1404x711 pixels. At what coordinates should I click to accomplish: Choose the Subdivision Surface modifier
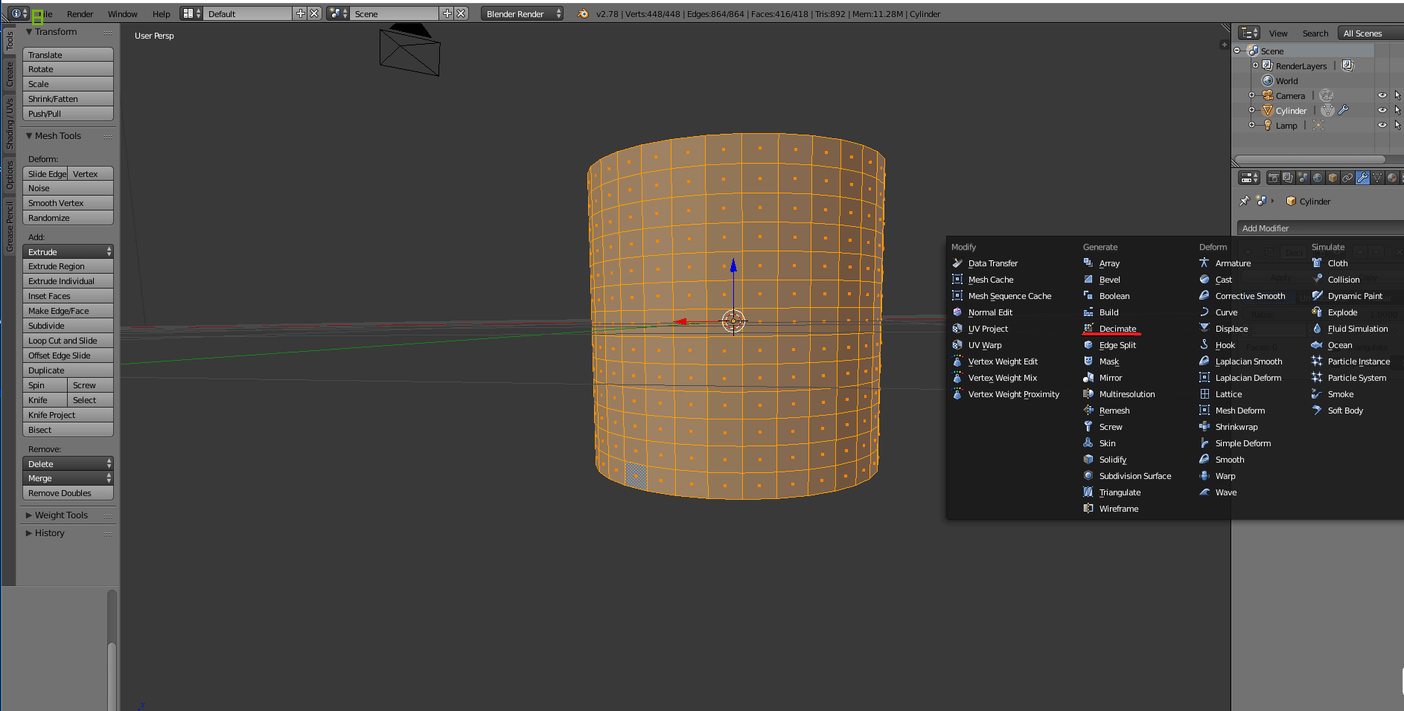point(1134,476)
